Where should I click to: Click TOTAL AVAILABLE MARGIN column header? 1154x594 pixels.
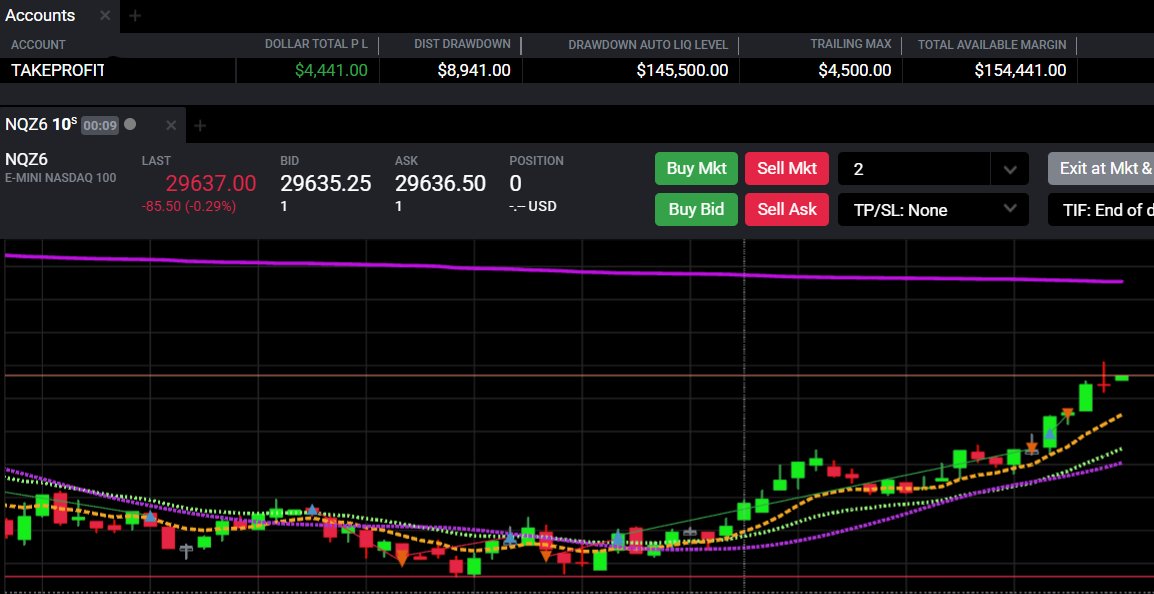pos(991,45)
